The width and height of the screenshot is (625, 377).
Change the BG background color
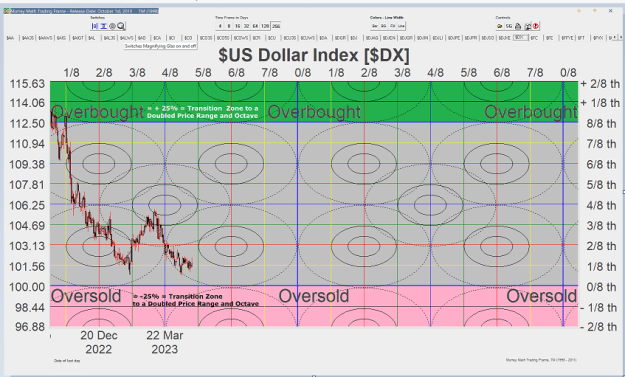(x=383, y=26)
